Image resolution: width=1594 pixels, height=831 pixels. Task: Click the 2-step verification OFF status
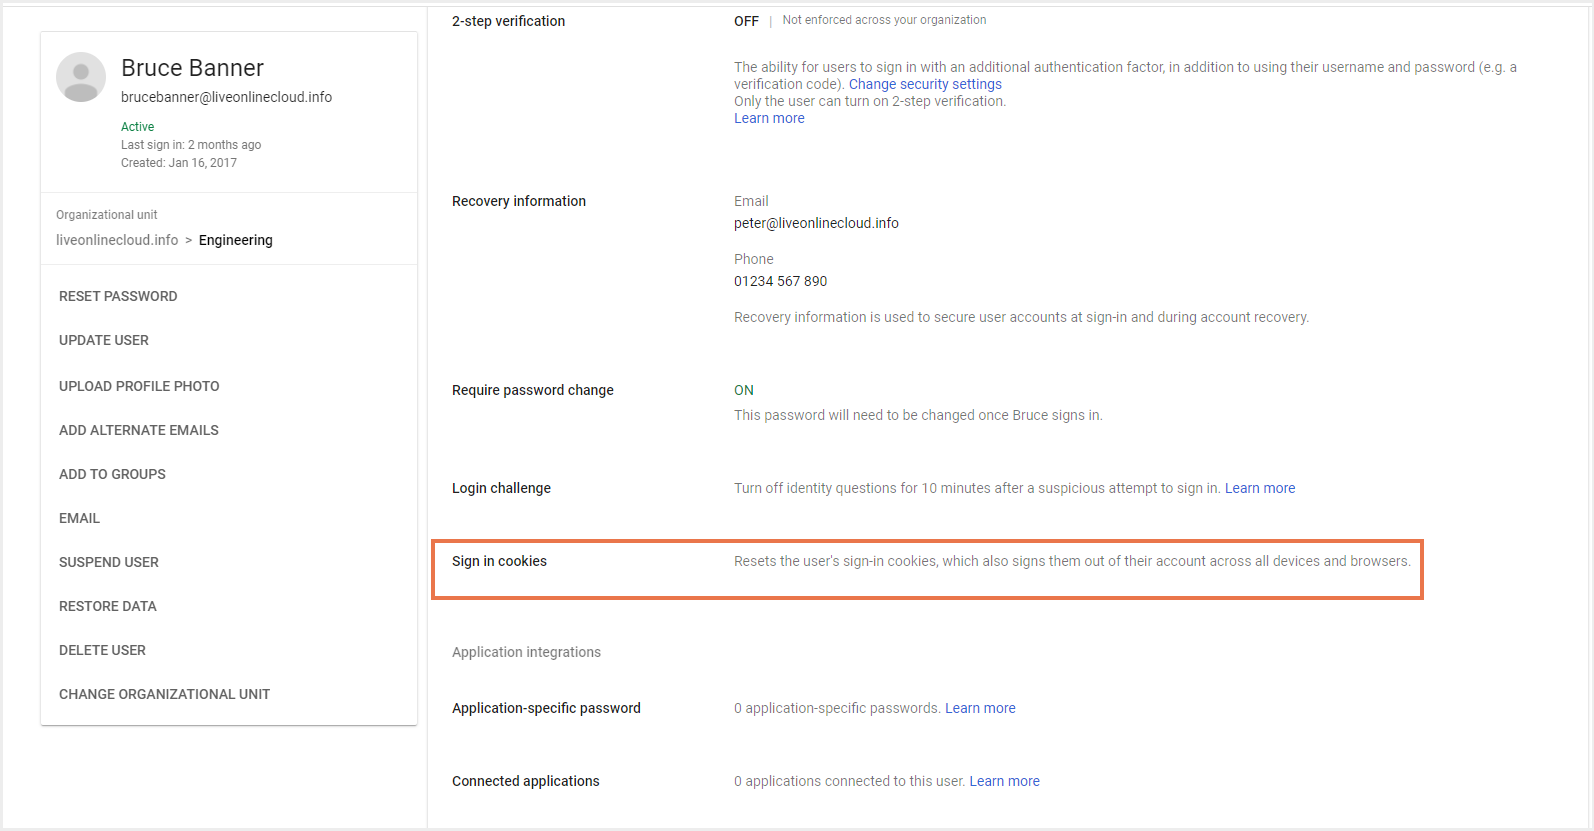coord(746,21)
